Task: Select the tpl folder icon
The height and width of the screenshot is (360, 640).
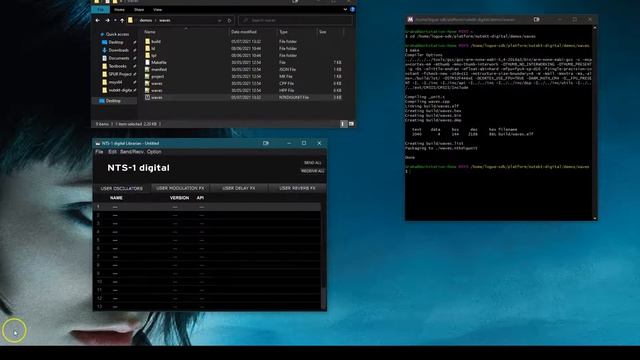Action: point(147,56)
